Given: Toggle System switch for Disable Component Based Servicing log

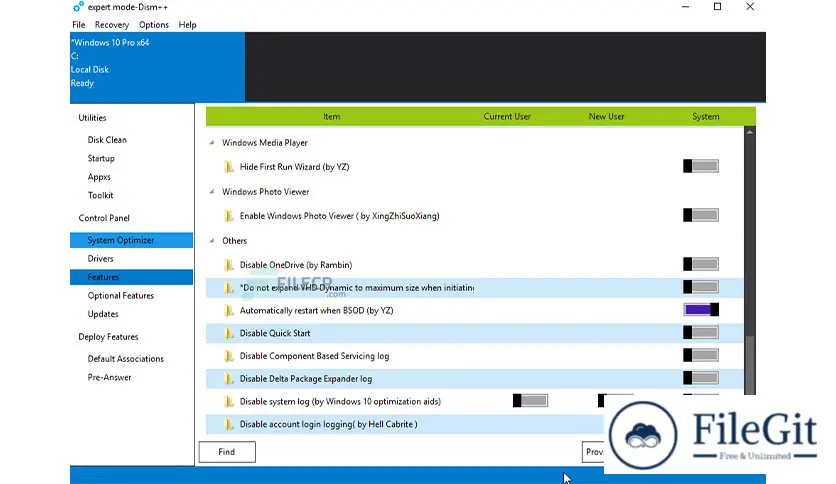Looking at the screenshot, I should [701, 356].
